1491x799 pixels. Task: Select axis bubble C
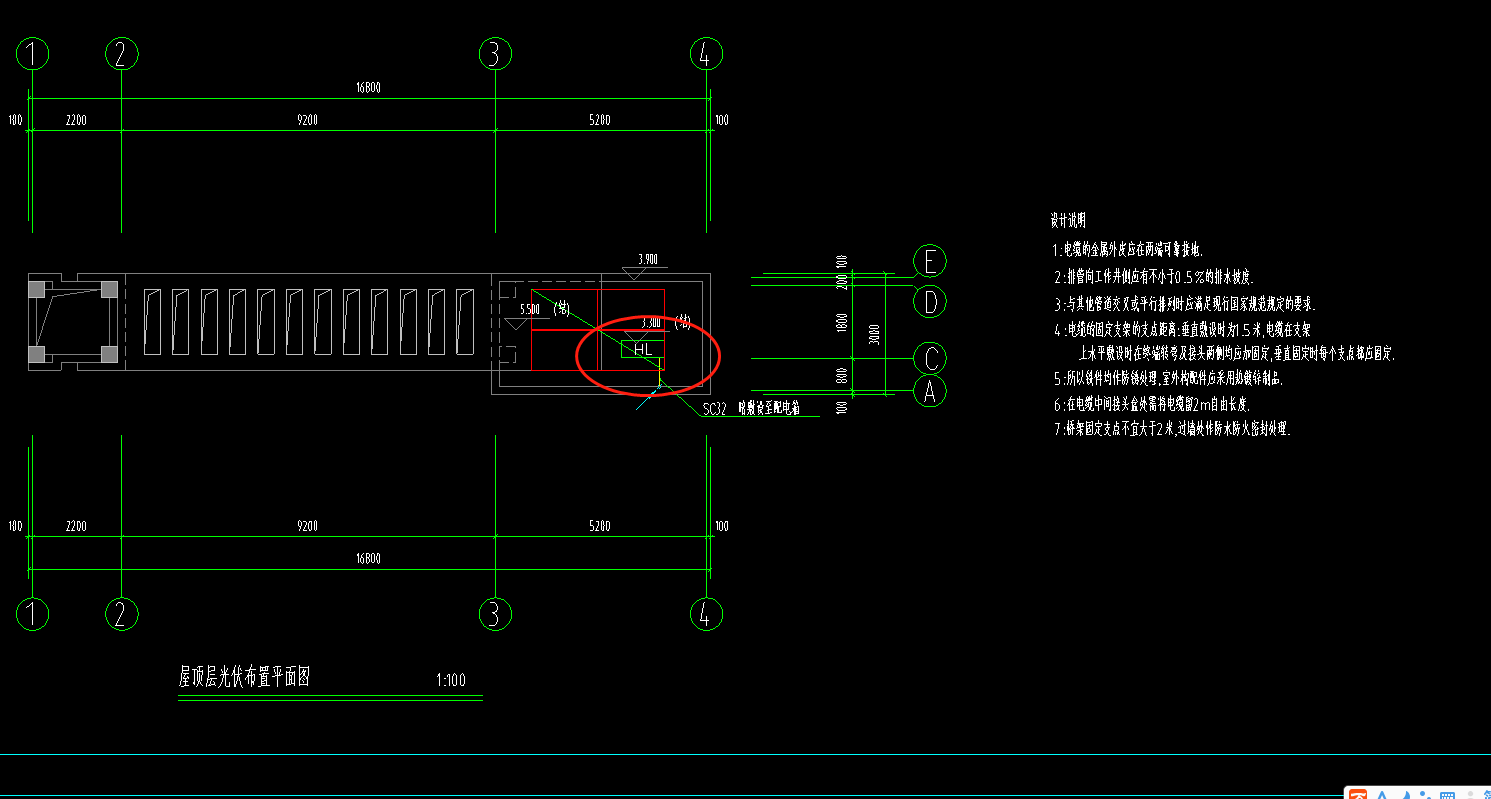[x=930, y=358]
